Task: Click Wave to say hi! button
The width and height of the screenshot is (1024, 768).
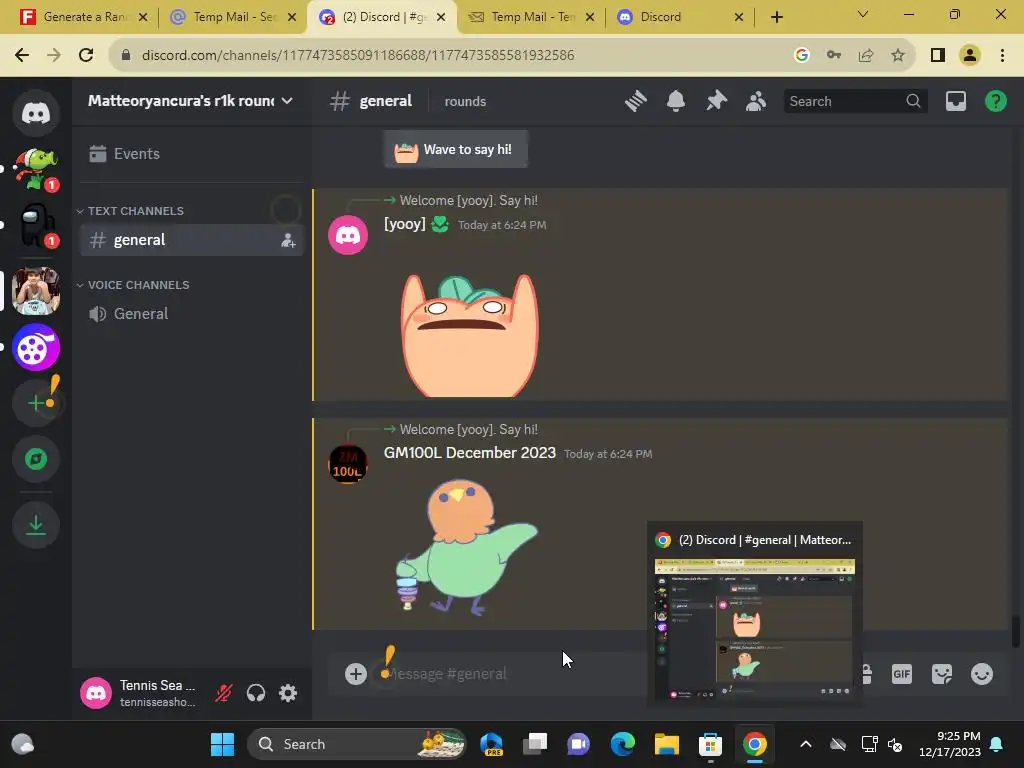Action: tap(455, 150)
